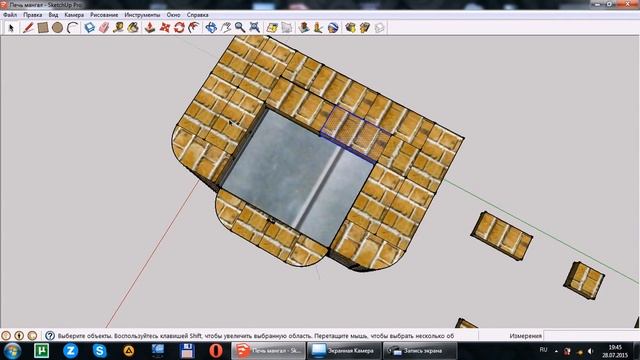The width and height of the screenshot is (640, 360).
Task: Click the status bar help question icon
Action: click(x=50, y=336)
